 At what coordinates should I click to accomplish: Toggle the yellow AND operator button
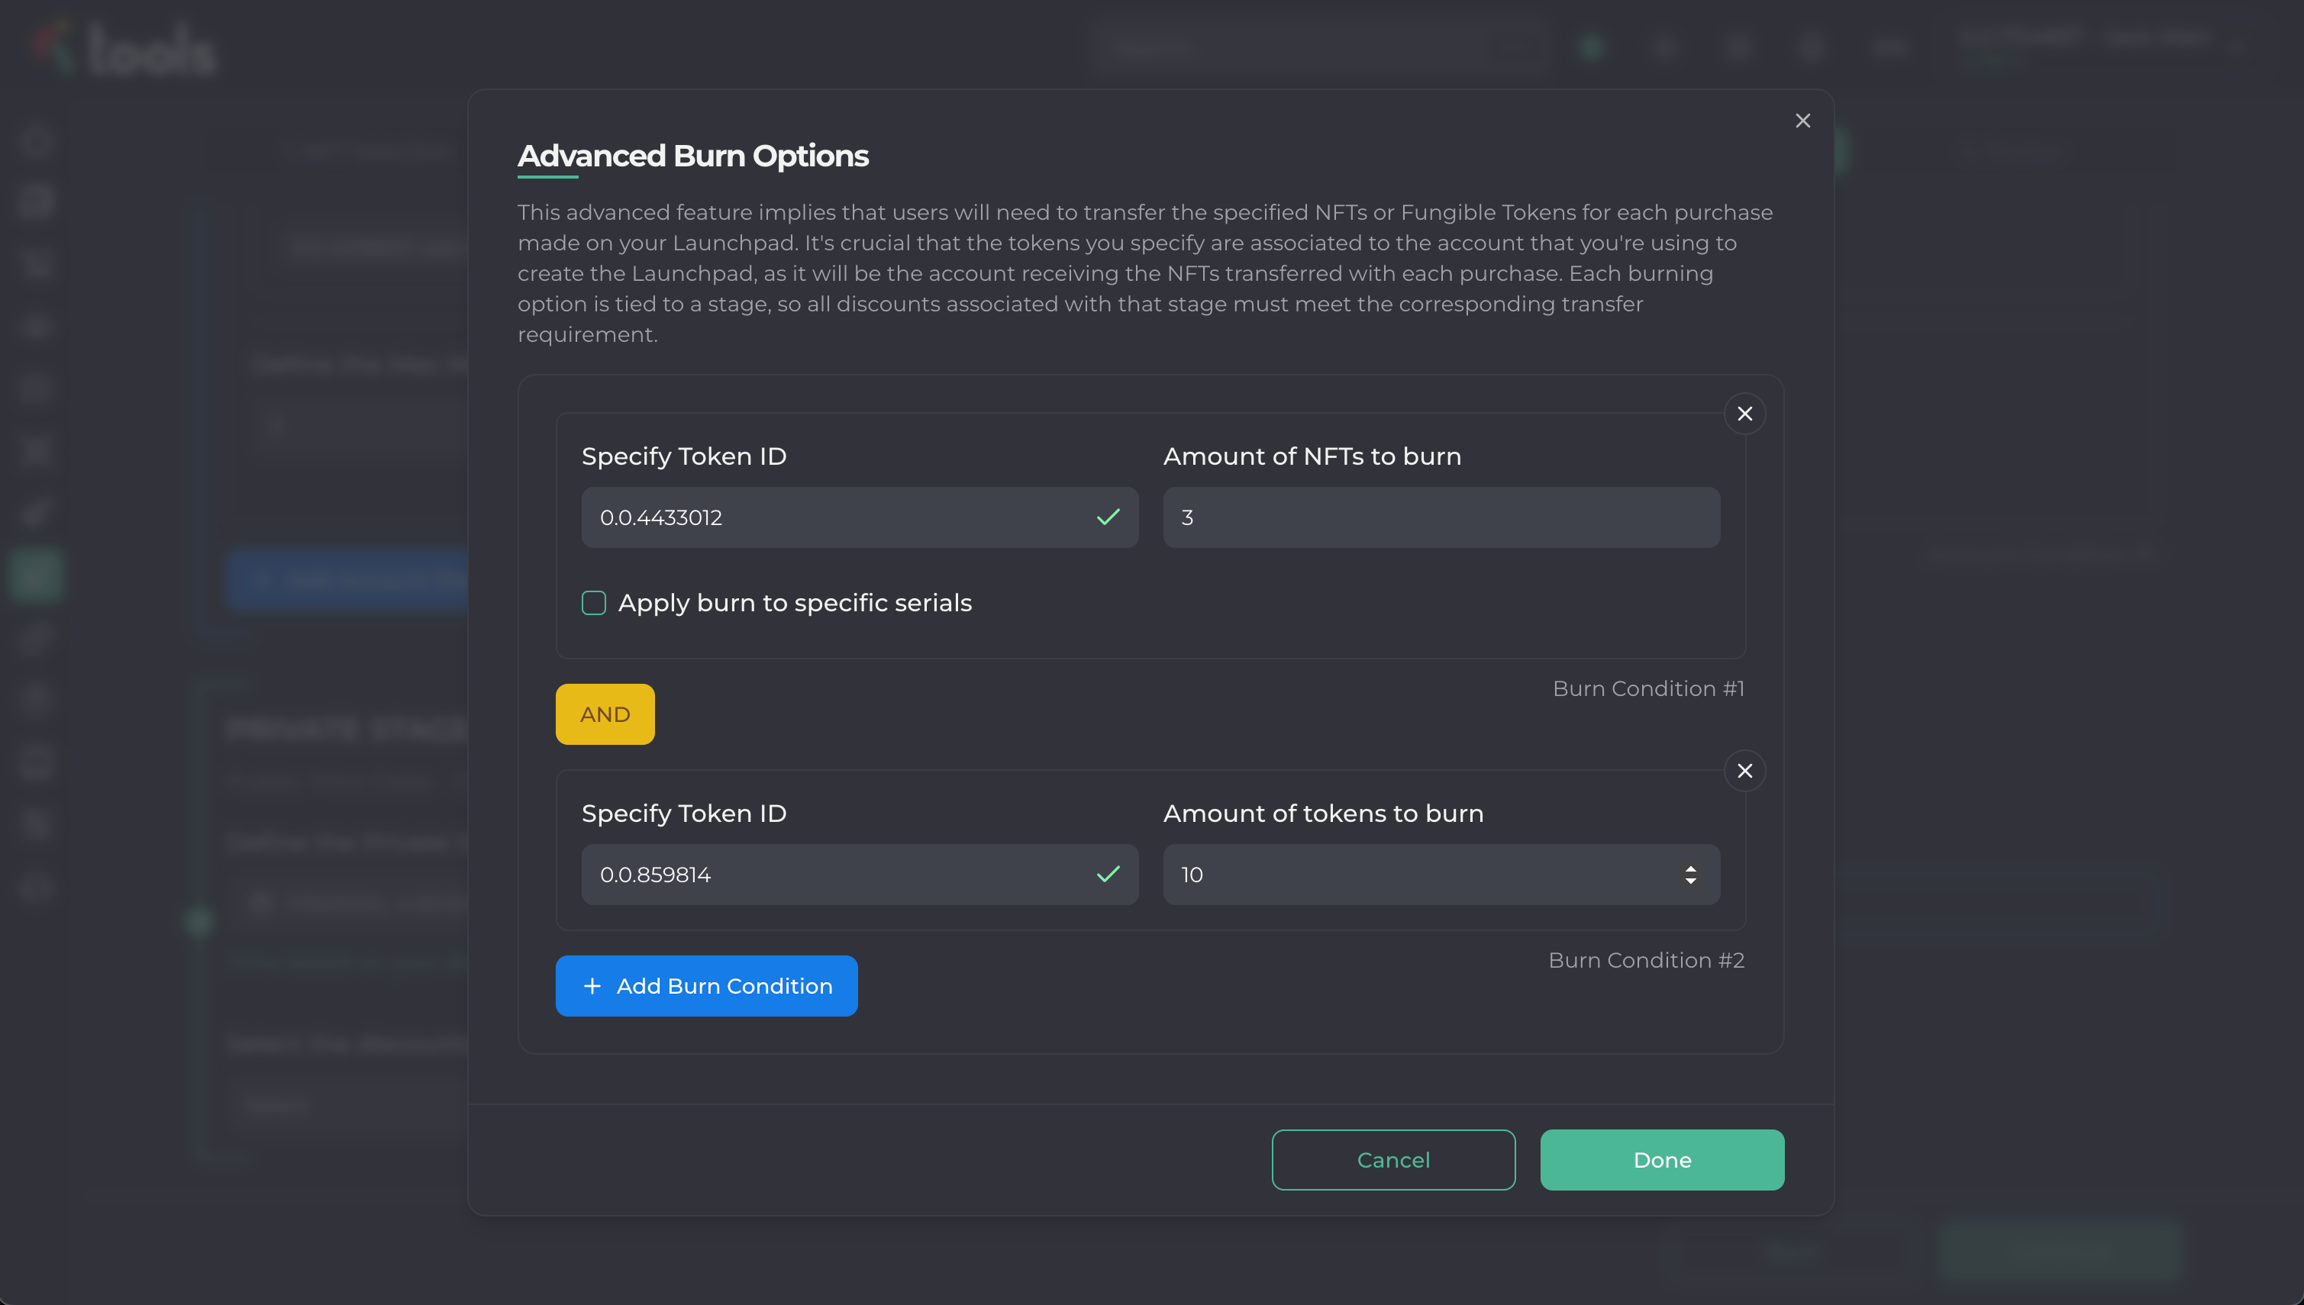click(605, 714)
